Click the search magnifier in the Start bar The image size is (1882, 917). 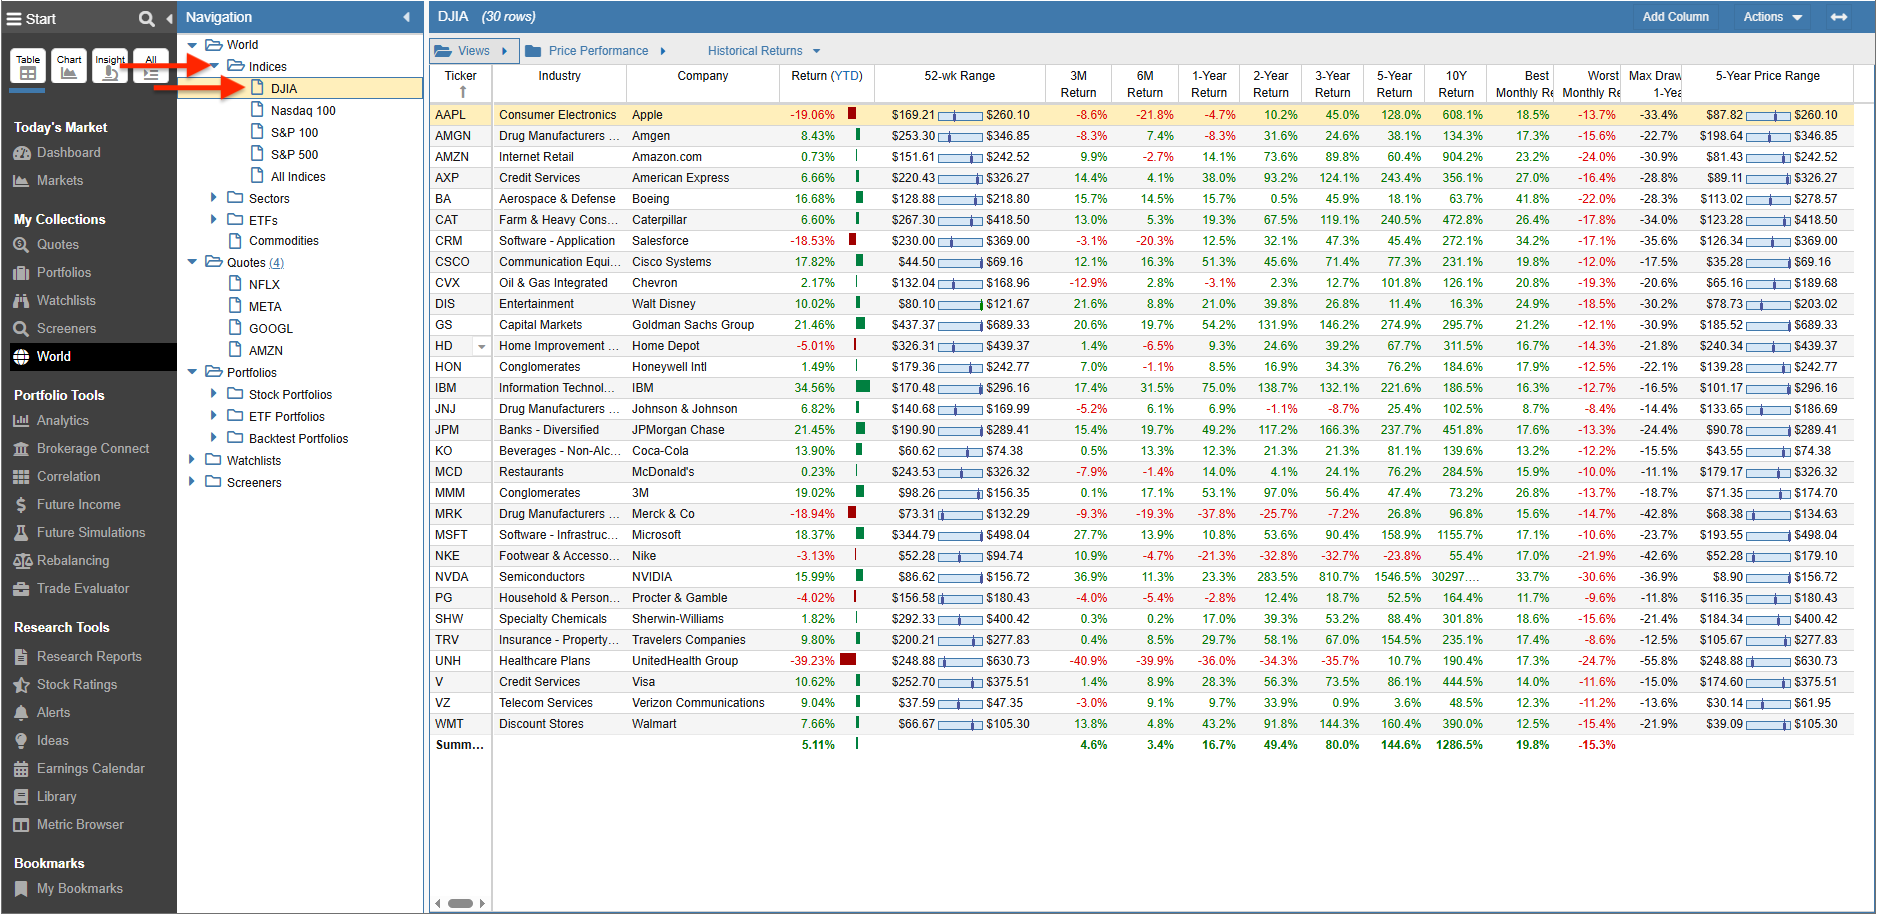(147, 18)
